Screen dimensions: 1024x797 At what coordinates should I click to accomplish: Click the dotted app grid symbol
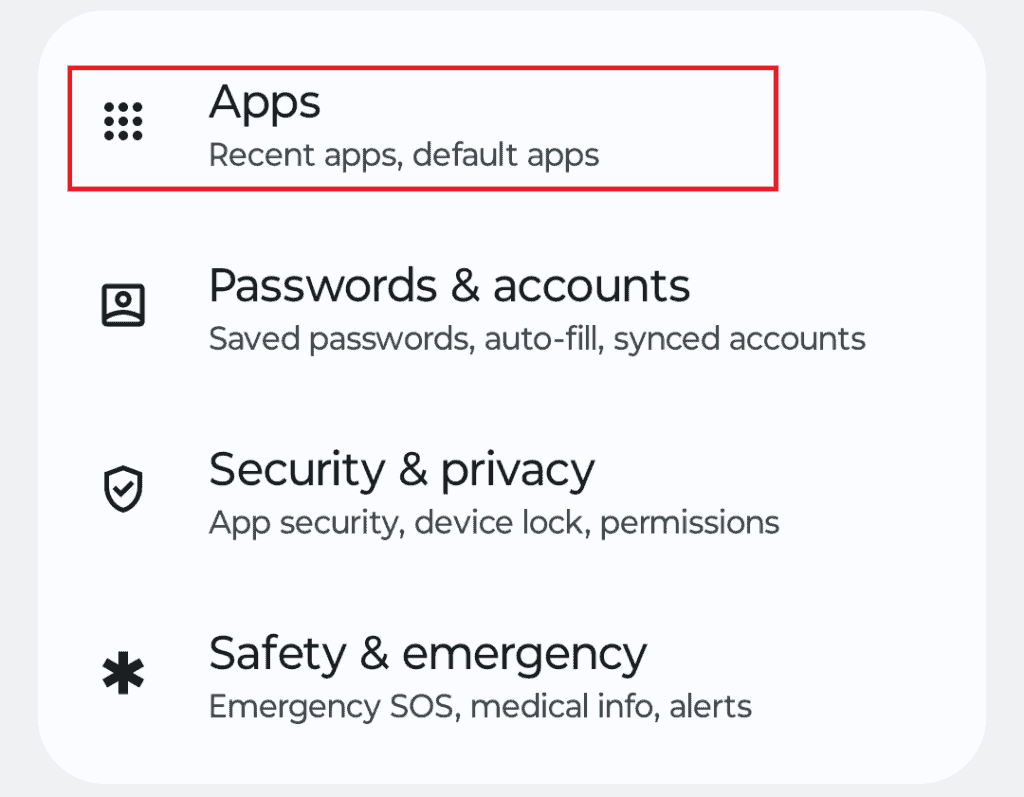click(x=122, y=121)
